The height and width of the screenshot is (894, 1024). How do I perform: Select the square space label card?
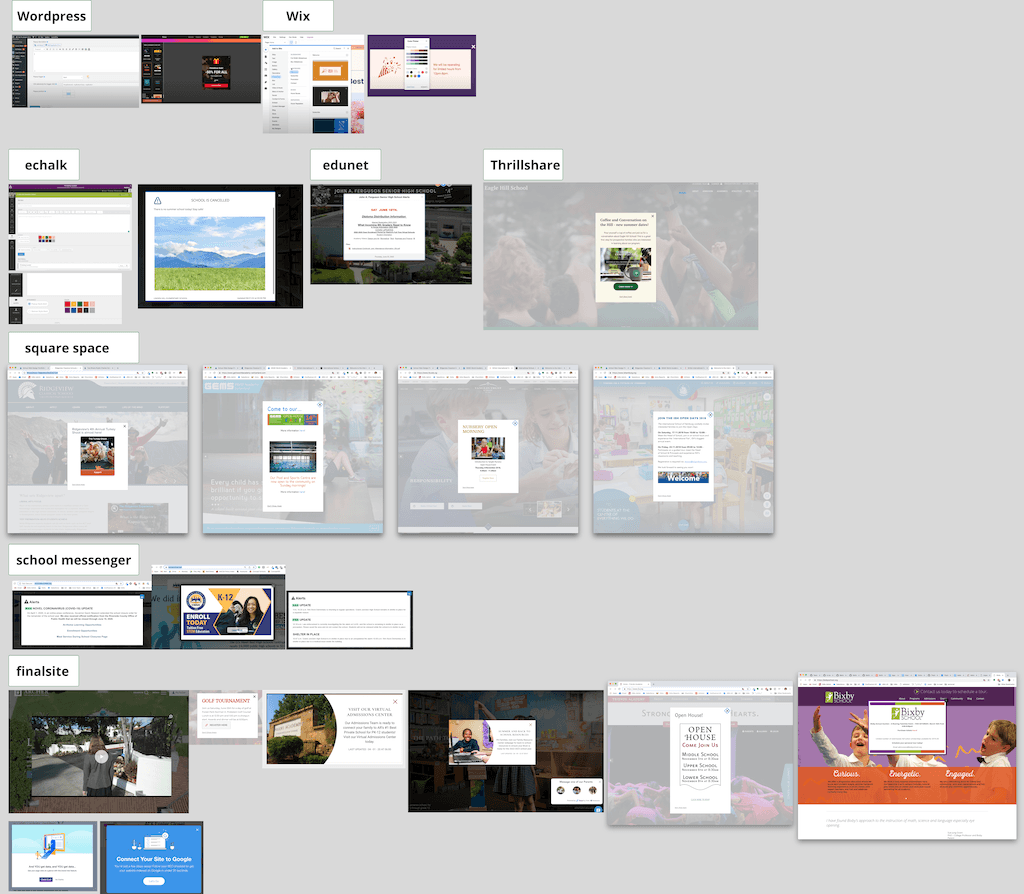[73, 348]
